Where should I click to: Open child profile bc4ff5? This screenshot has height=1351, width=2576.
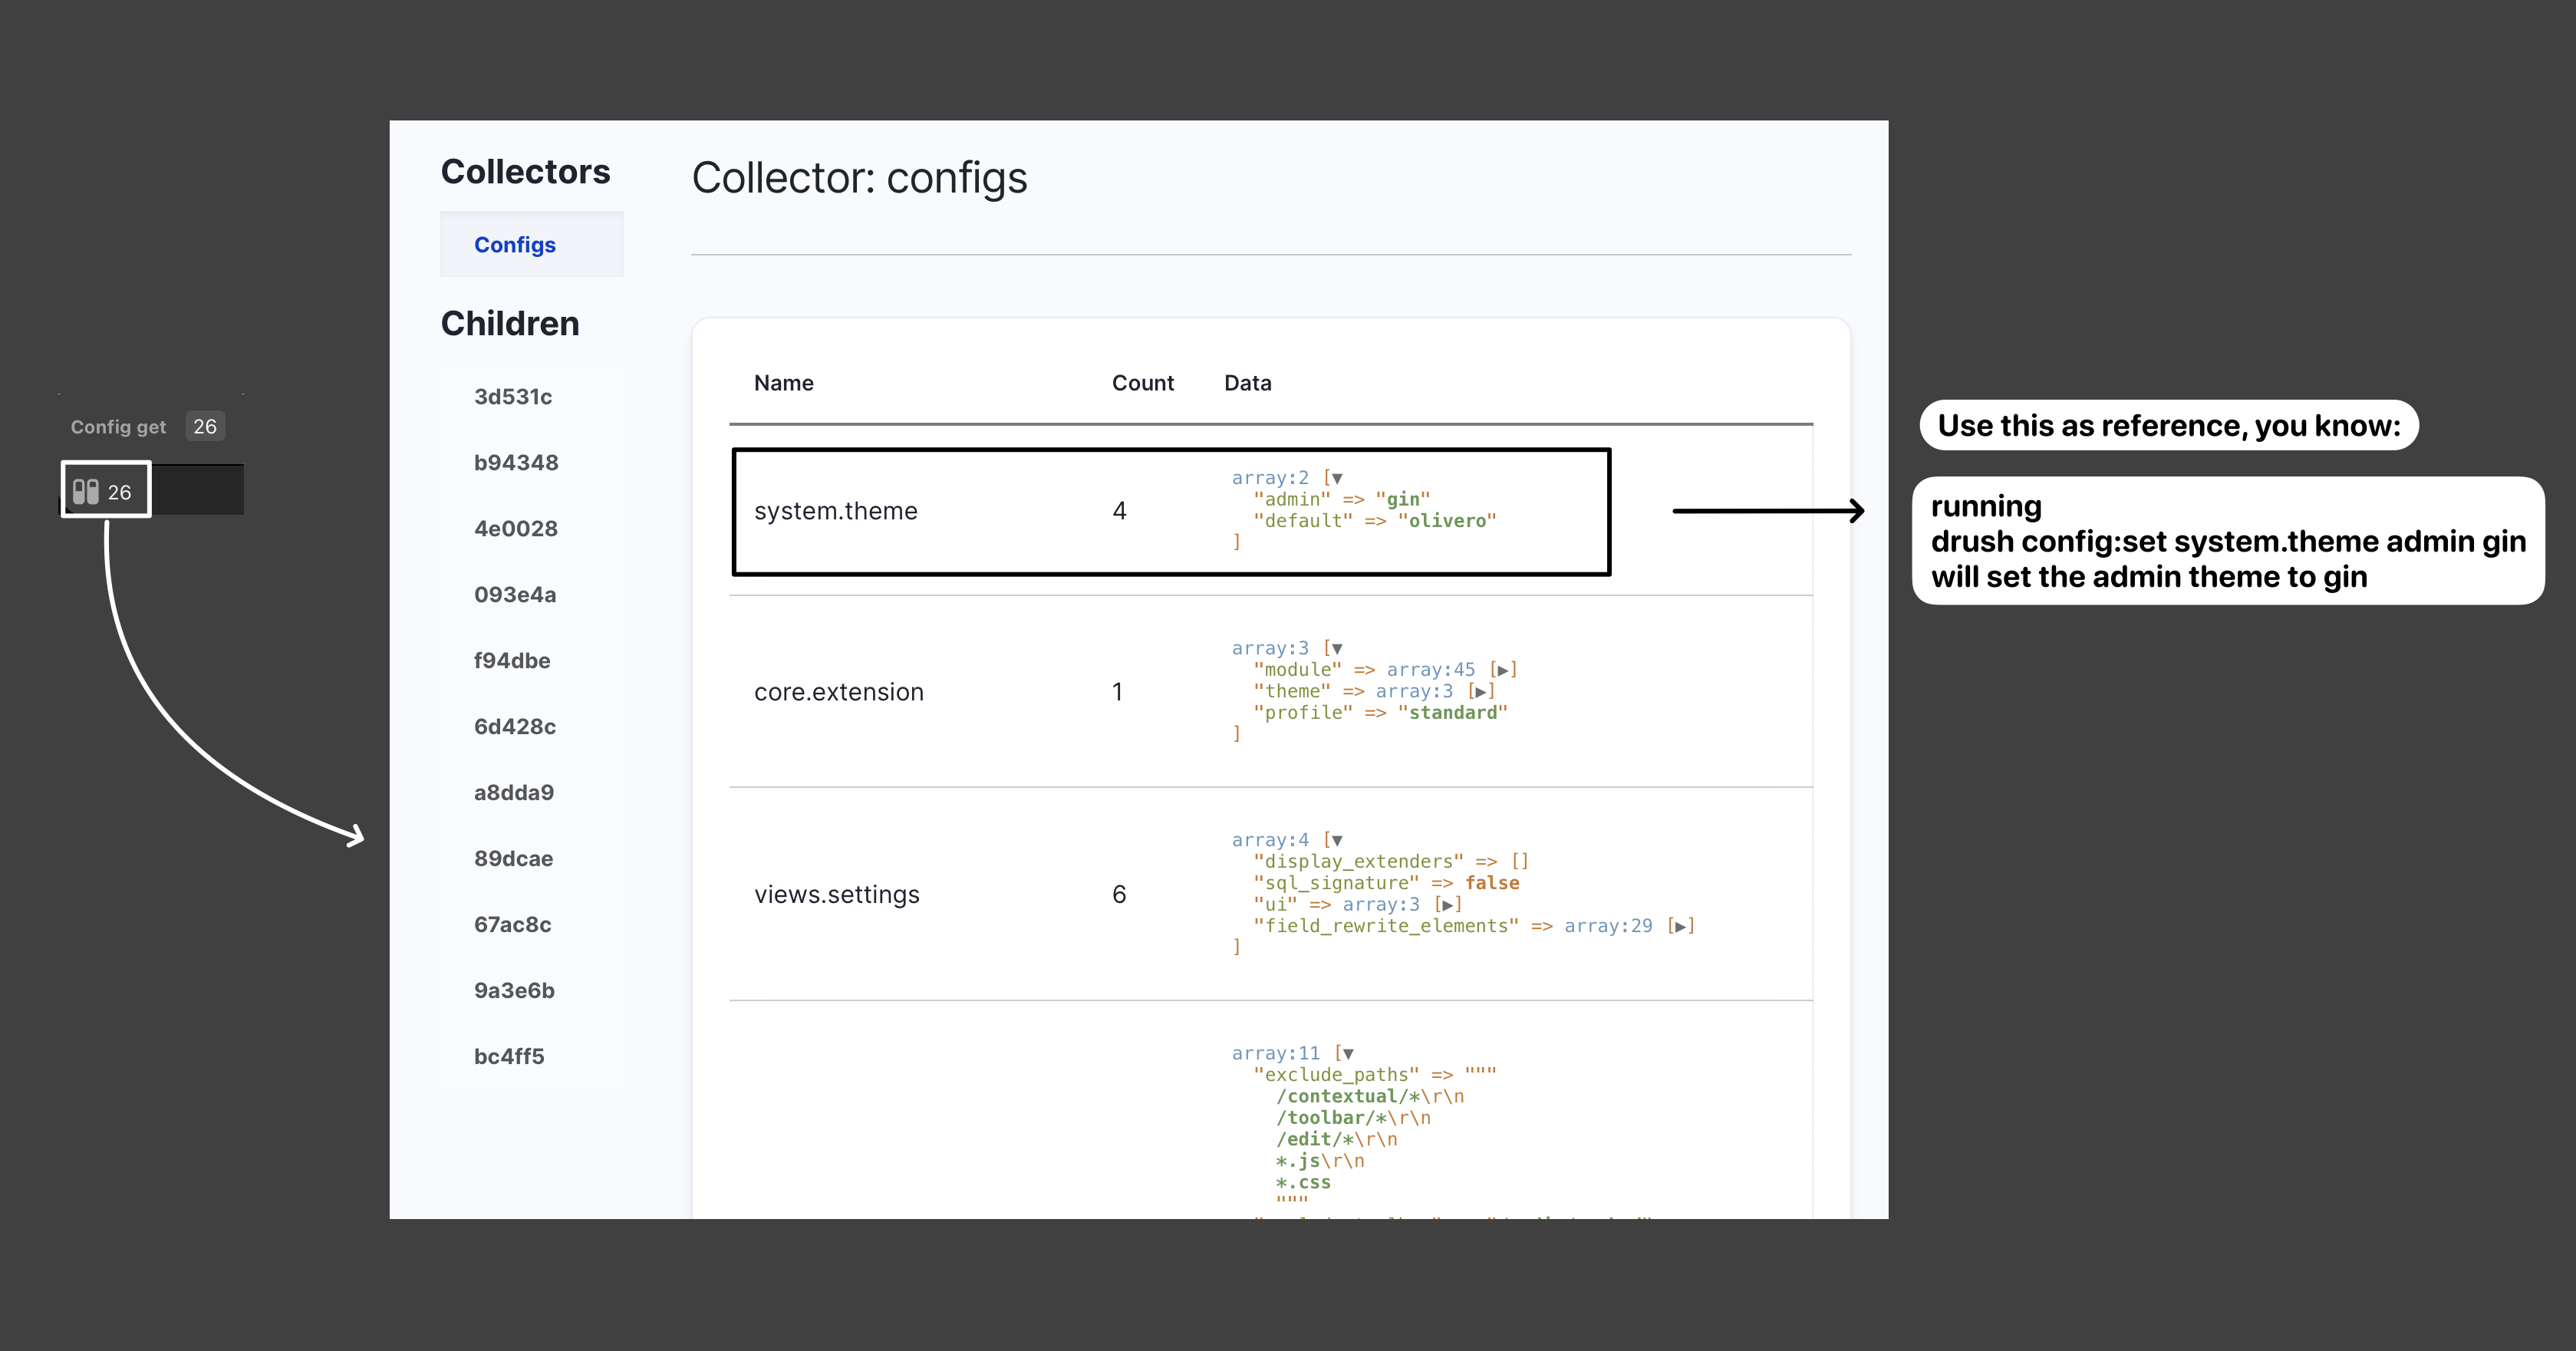coord(509,1057)
